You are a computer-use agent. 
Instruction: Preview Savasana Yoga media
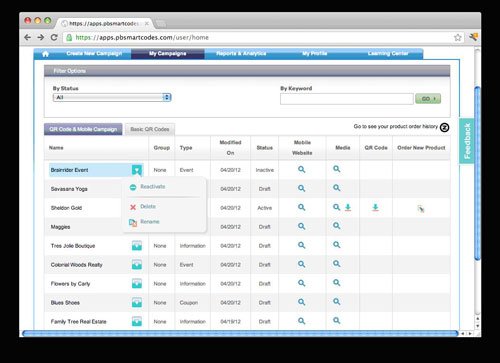pyautogui.click(x=337, y=188)
